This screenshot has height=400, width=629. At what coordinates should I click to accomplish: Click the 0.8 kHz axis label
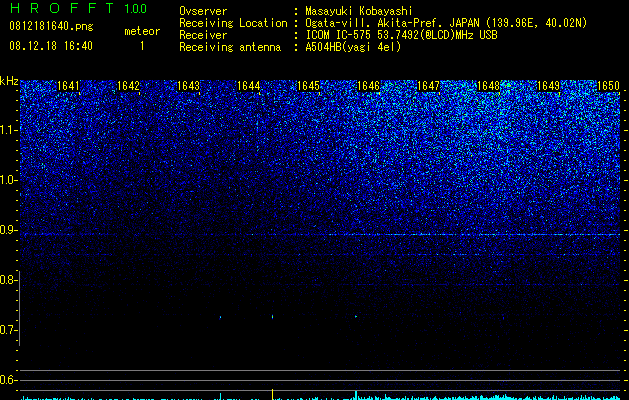pos(9,280)
